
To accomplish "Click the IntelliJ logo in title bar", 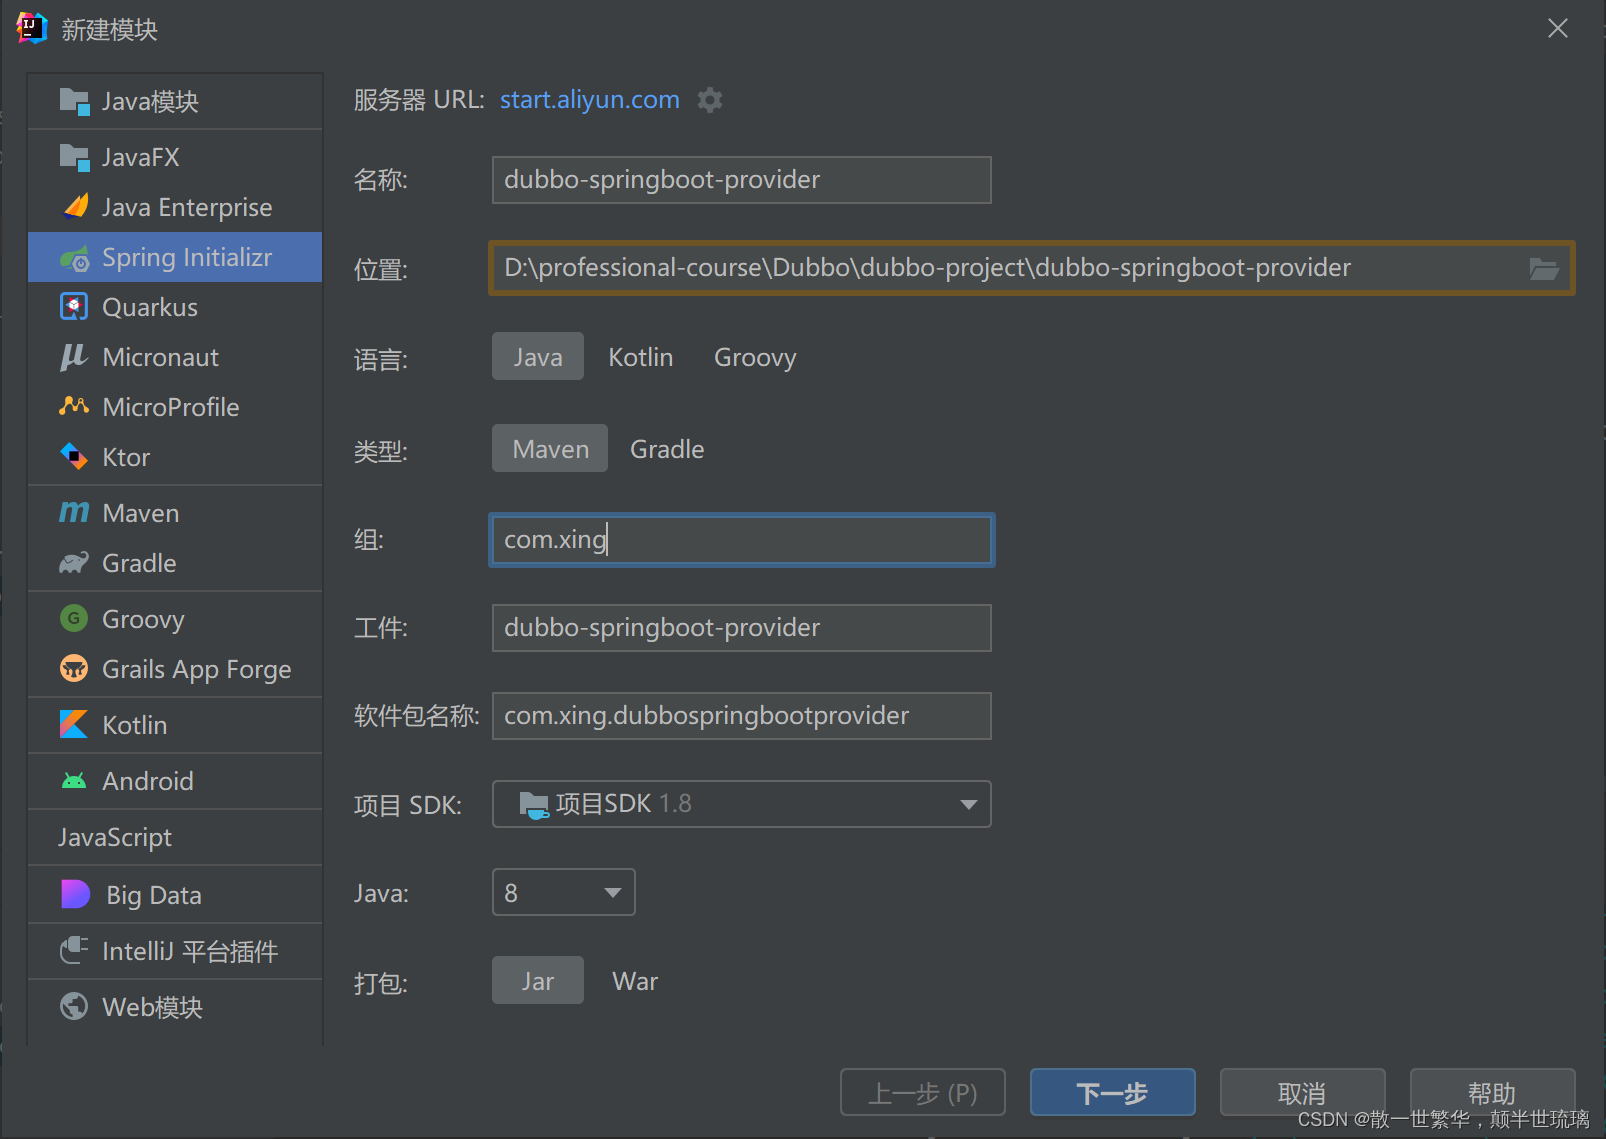I will [x=32, y=28].
